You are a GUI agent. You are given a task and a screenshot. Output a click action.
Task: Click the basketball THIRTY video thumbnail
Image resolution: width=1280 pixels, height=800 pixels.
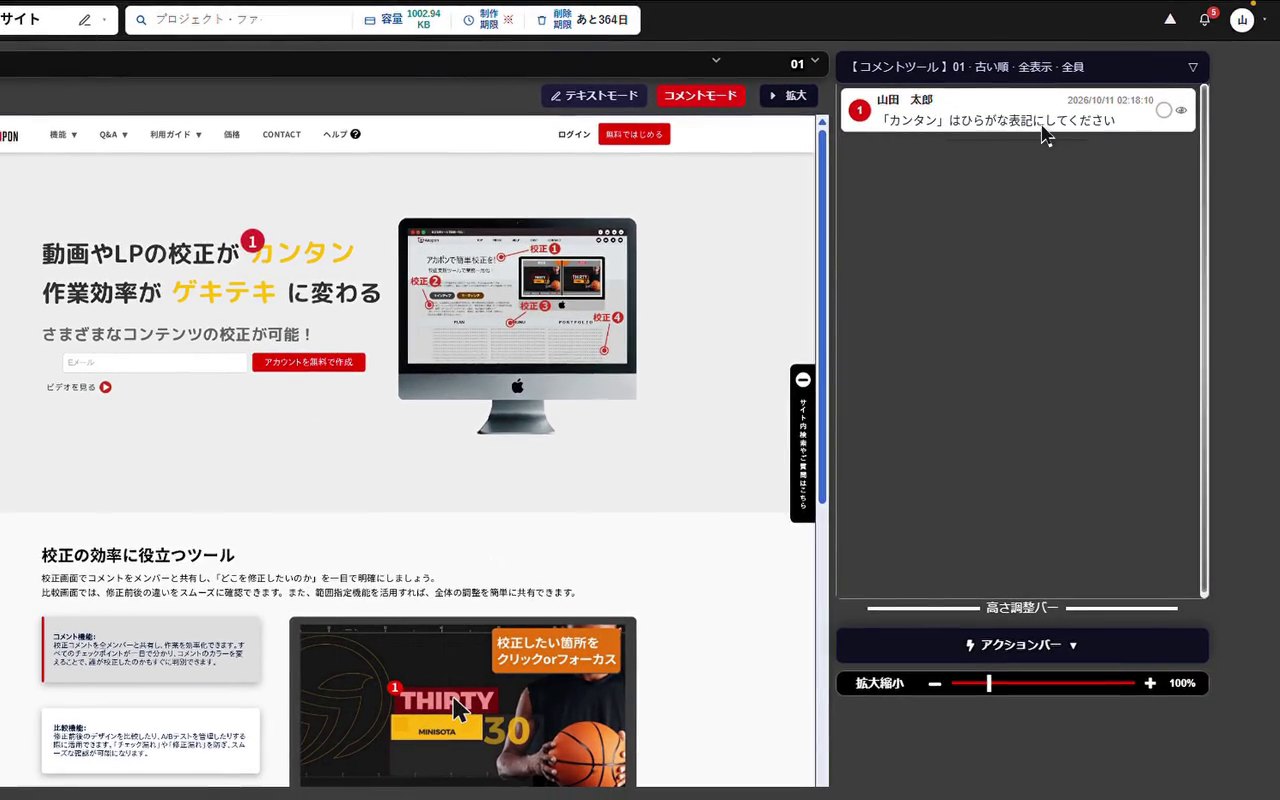pos(463,702)
